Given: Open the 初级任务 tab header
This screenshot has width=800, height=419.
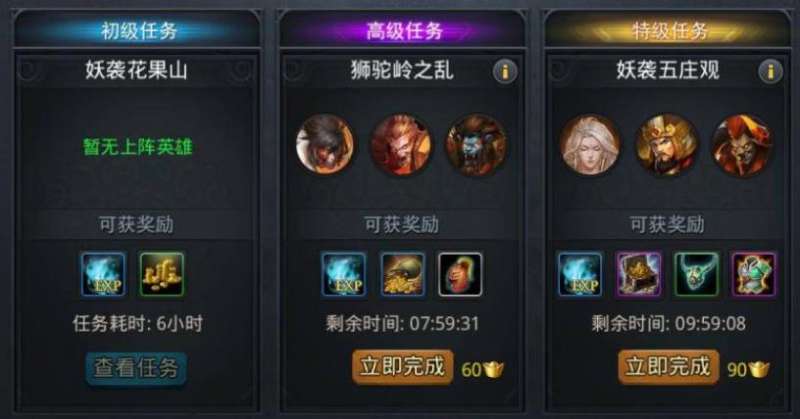Looking at the screenshot, I should pyautogui.click(x=138, y=31).
